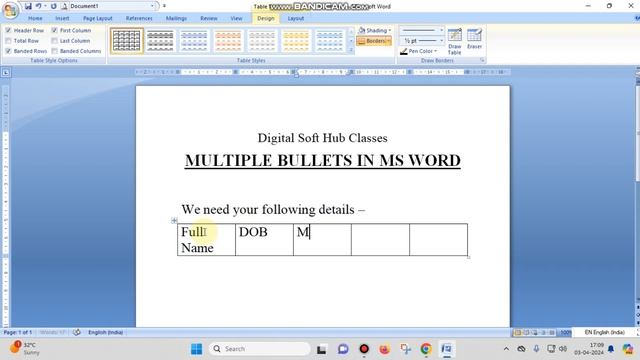Viewport: 640px width, 360px height.
Task: Switch to the Mailings tab
Action: (176, 18)
